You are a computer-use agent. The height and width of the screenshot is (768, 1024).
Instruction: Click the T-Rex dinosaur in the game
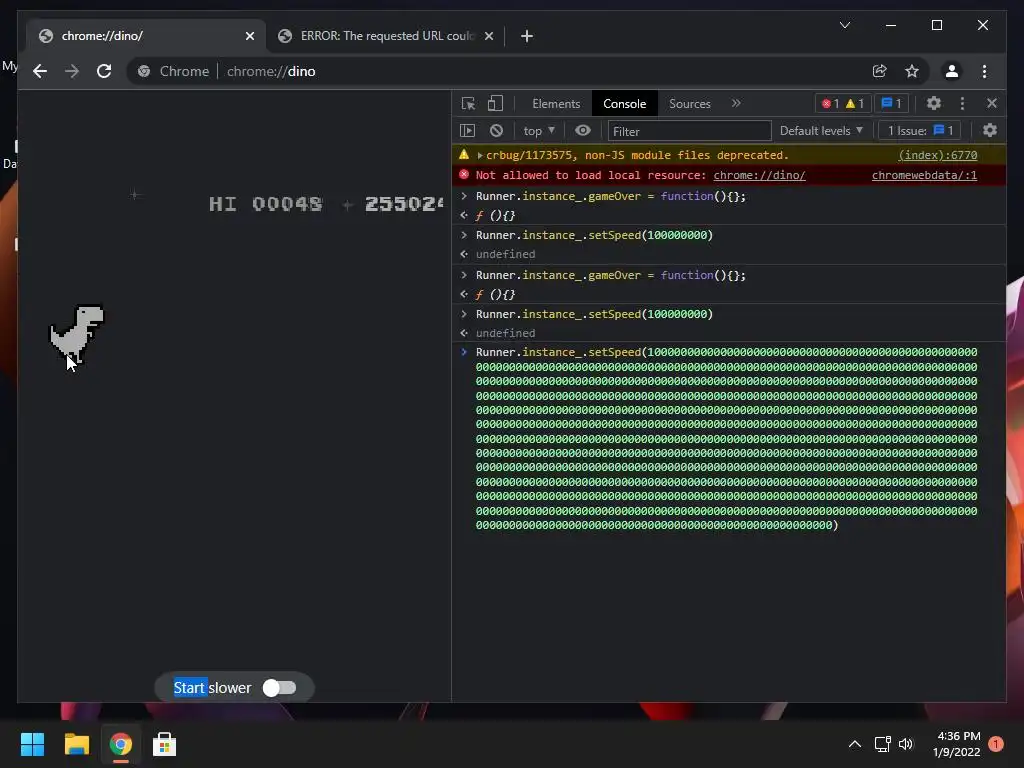[x=77, y=334]
